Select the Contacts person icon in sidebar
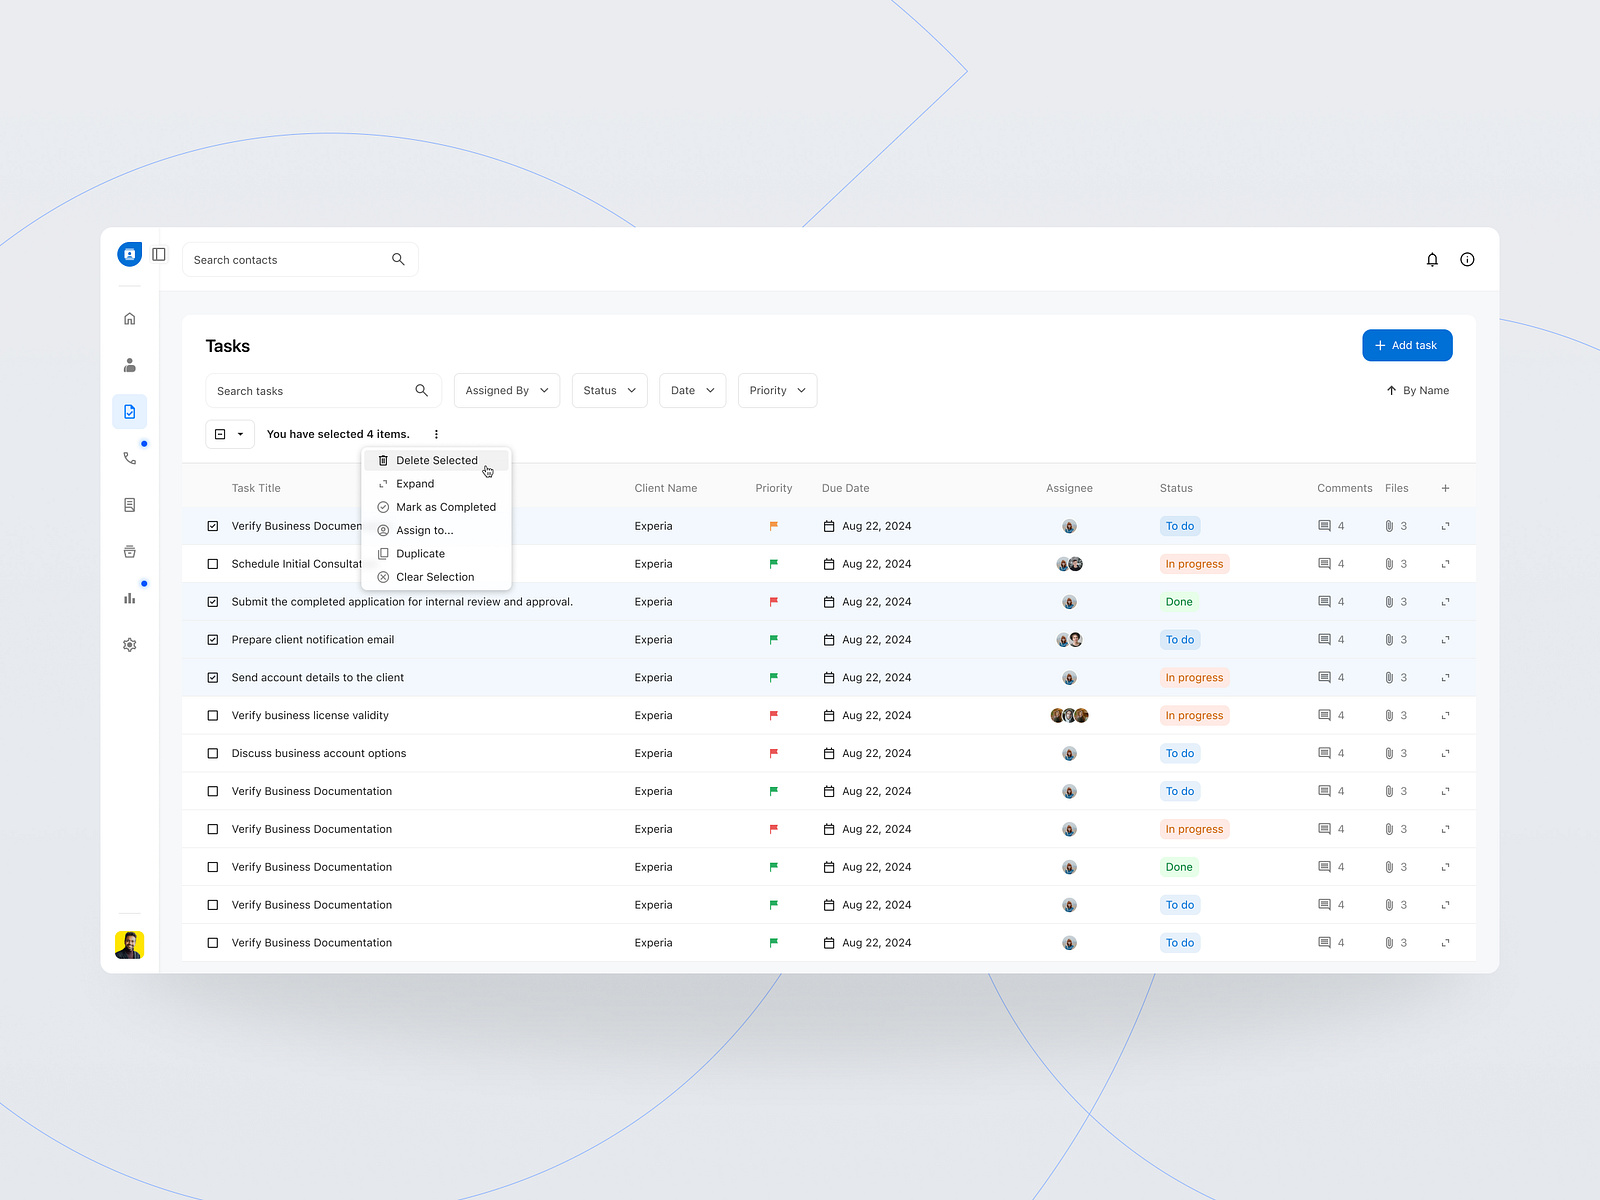 tap(129, 364)
